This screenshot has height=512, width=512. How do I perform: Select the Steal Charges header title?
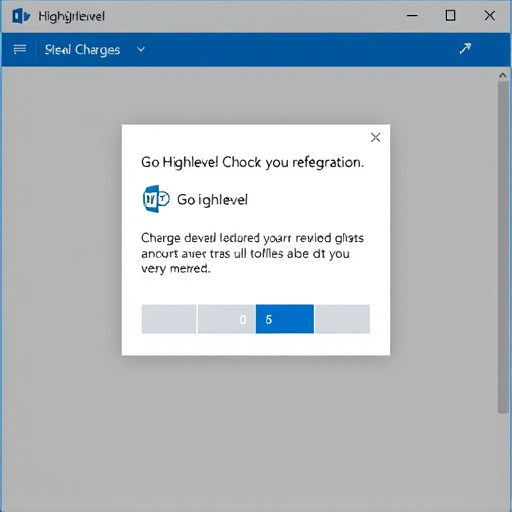[82, 50]
